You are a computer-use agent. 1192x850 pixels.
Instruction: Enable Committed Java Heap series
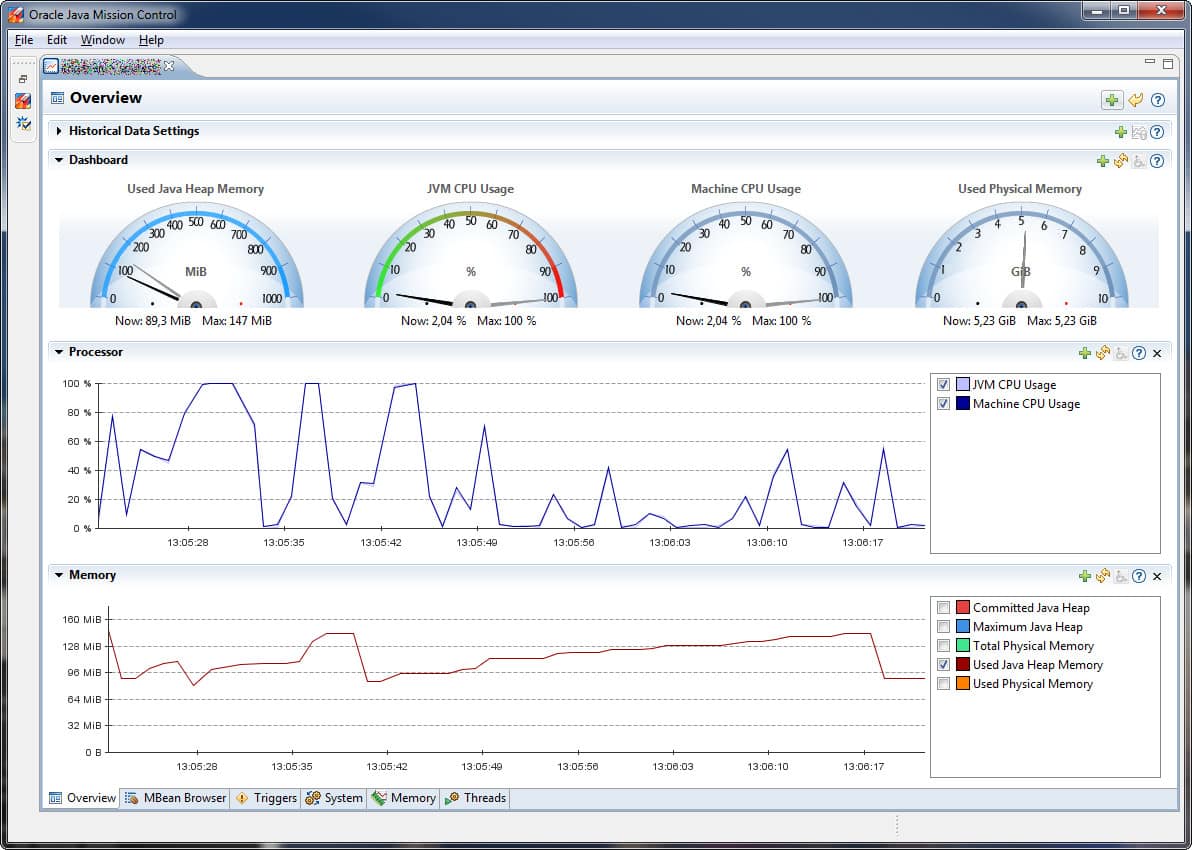(943, 607)
